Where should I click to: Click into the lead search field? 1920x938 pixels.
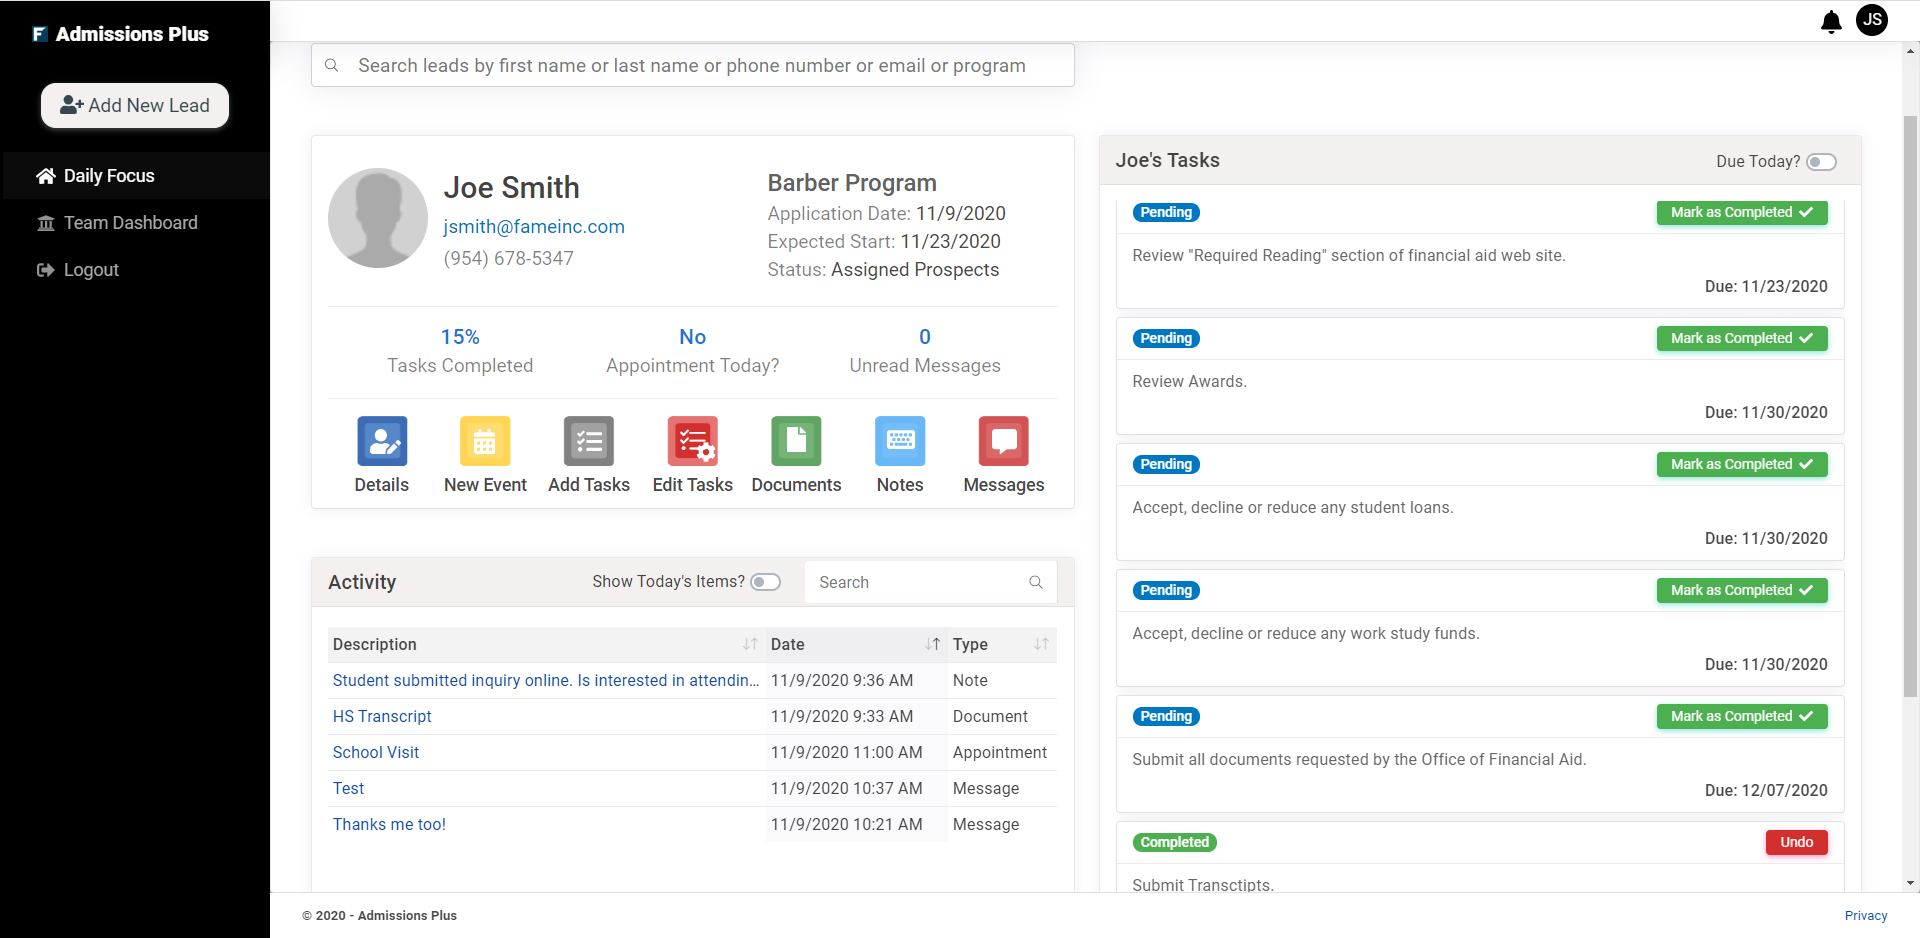pos(692,65)
